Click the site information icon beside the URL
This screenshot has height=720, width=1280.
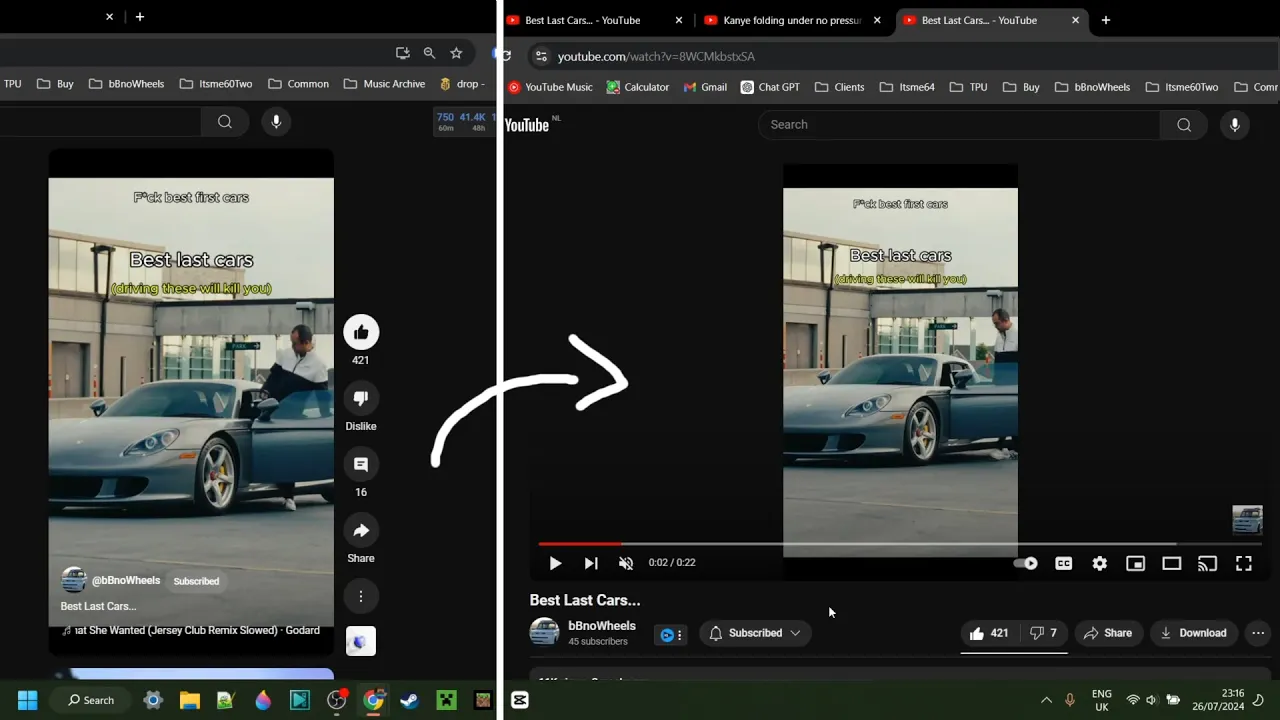[x=541, y=57]
